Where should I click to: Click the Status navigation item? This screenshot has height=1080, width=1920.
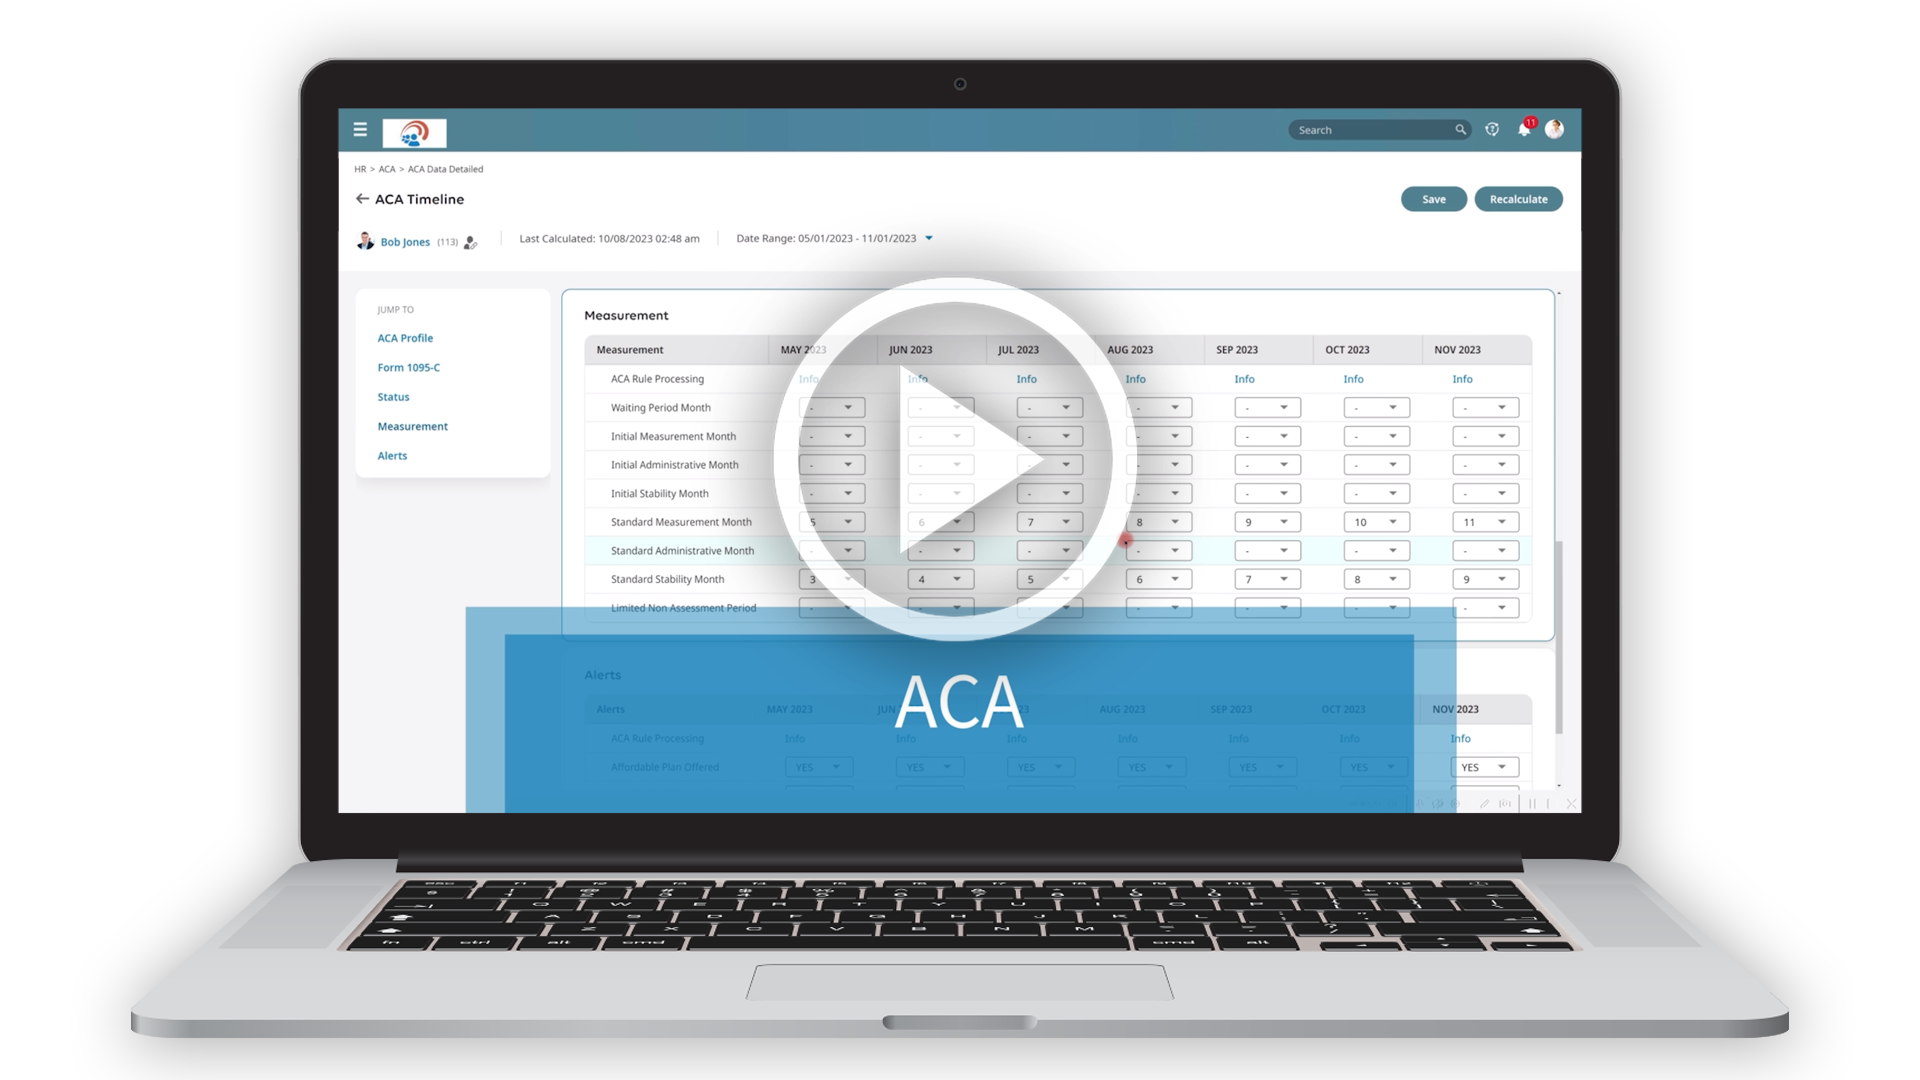coord(393,396)
